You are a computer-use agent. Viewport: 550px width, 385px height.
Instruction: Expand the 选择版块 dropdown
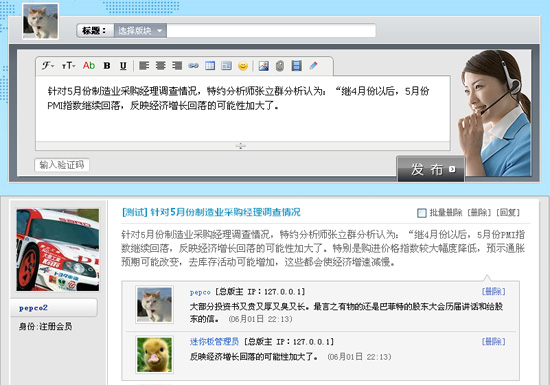tap(140, 31)
